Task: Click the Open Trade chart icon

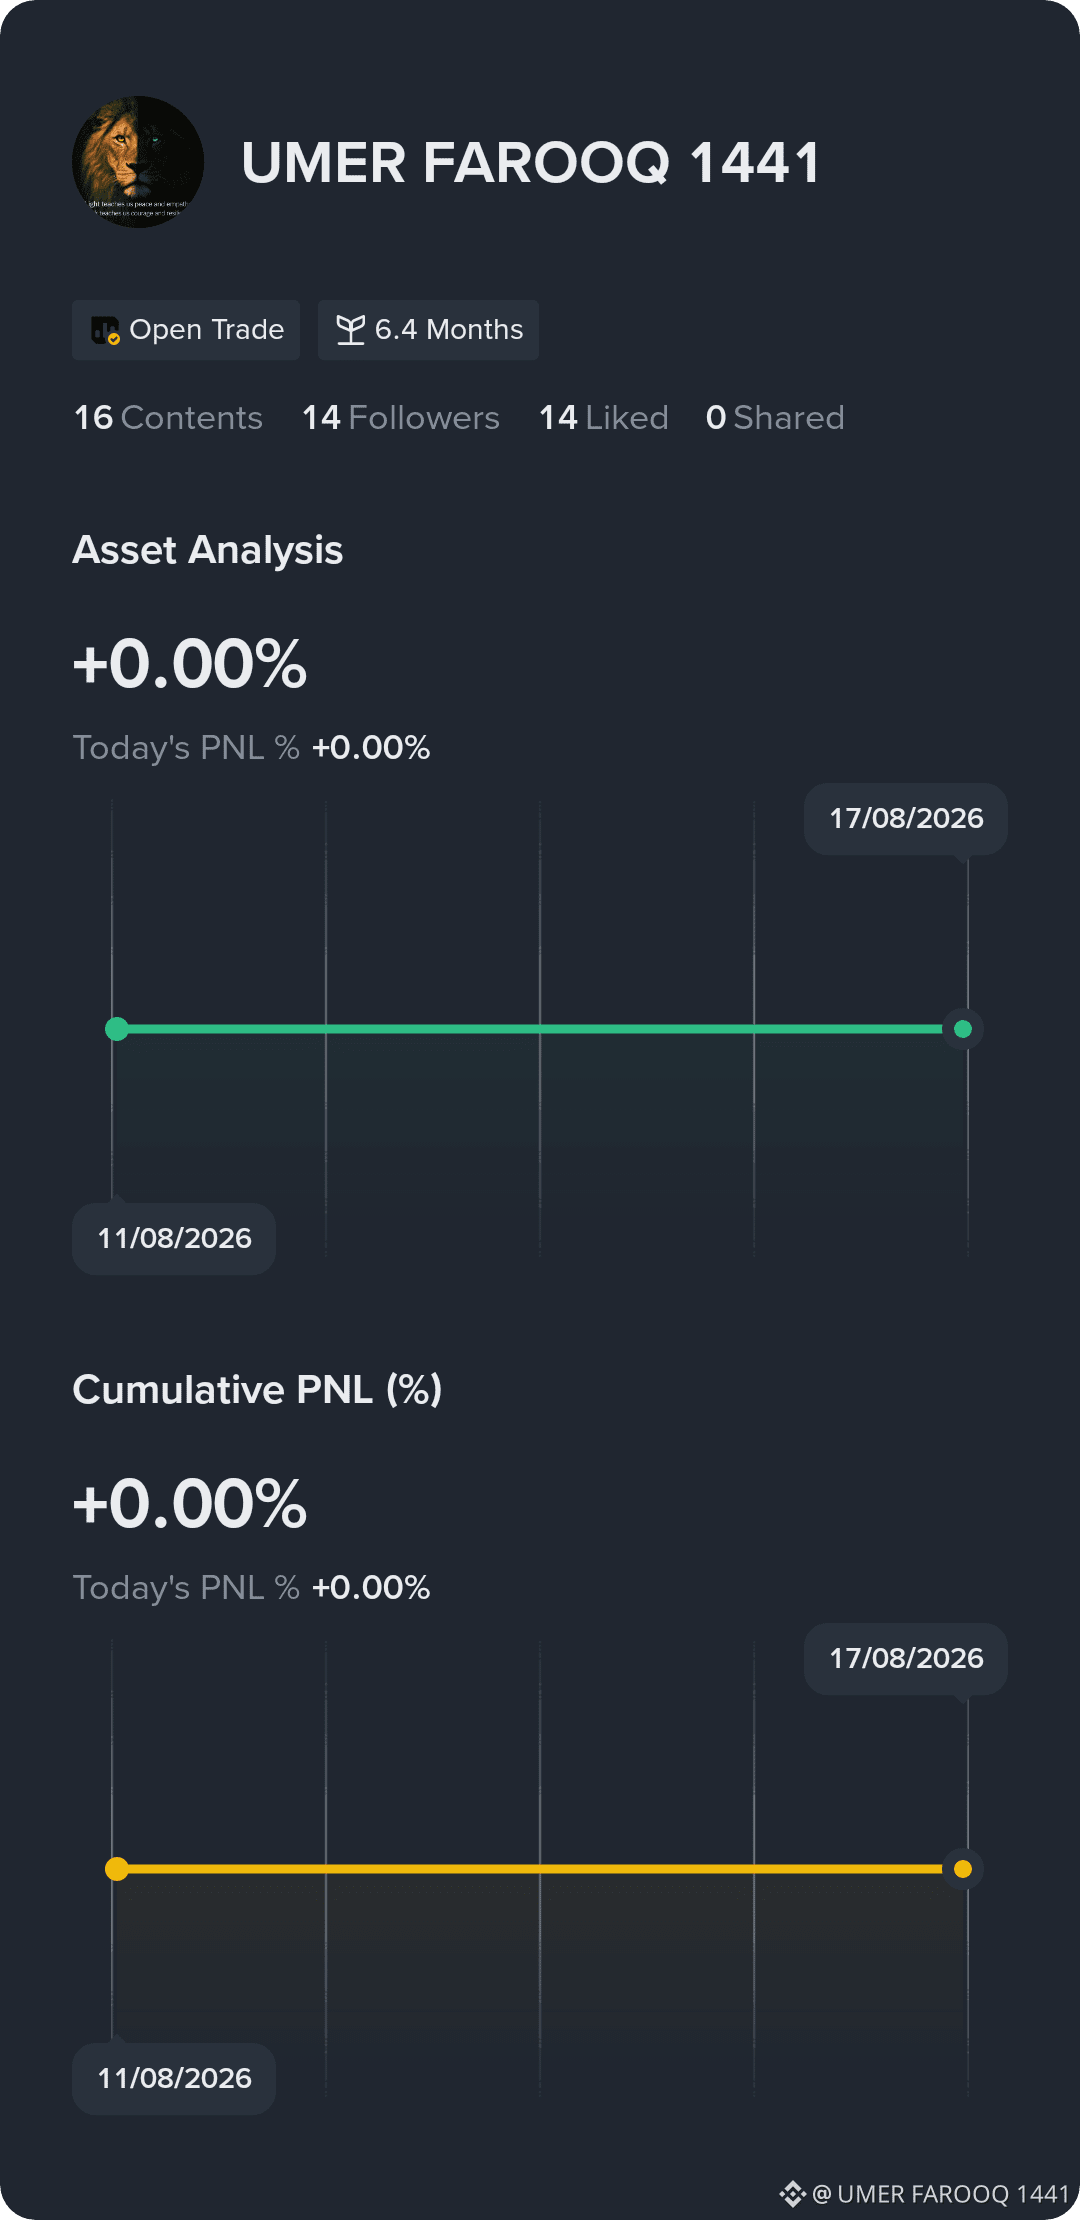Action: (x=105, y=330)
